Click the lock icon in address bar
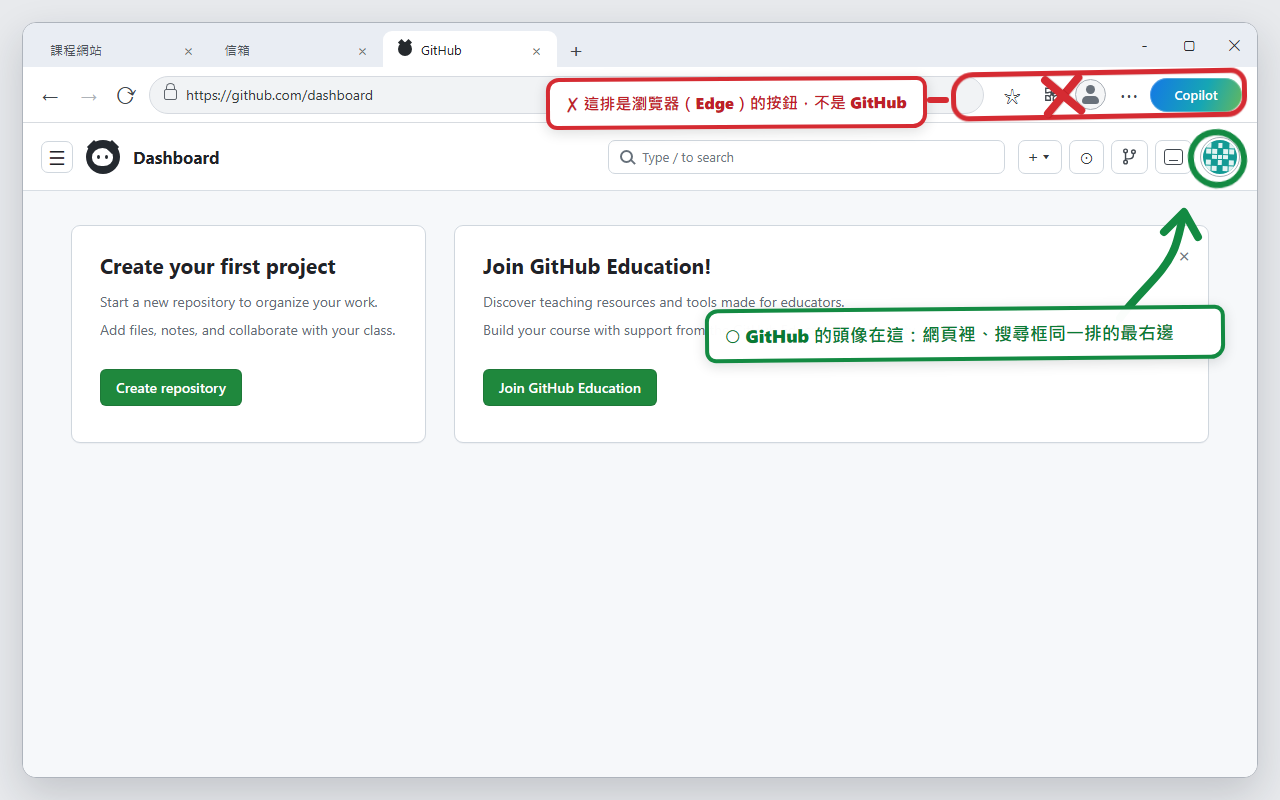 click(x=170, y=92)
